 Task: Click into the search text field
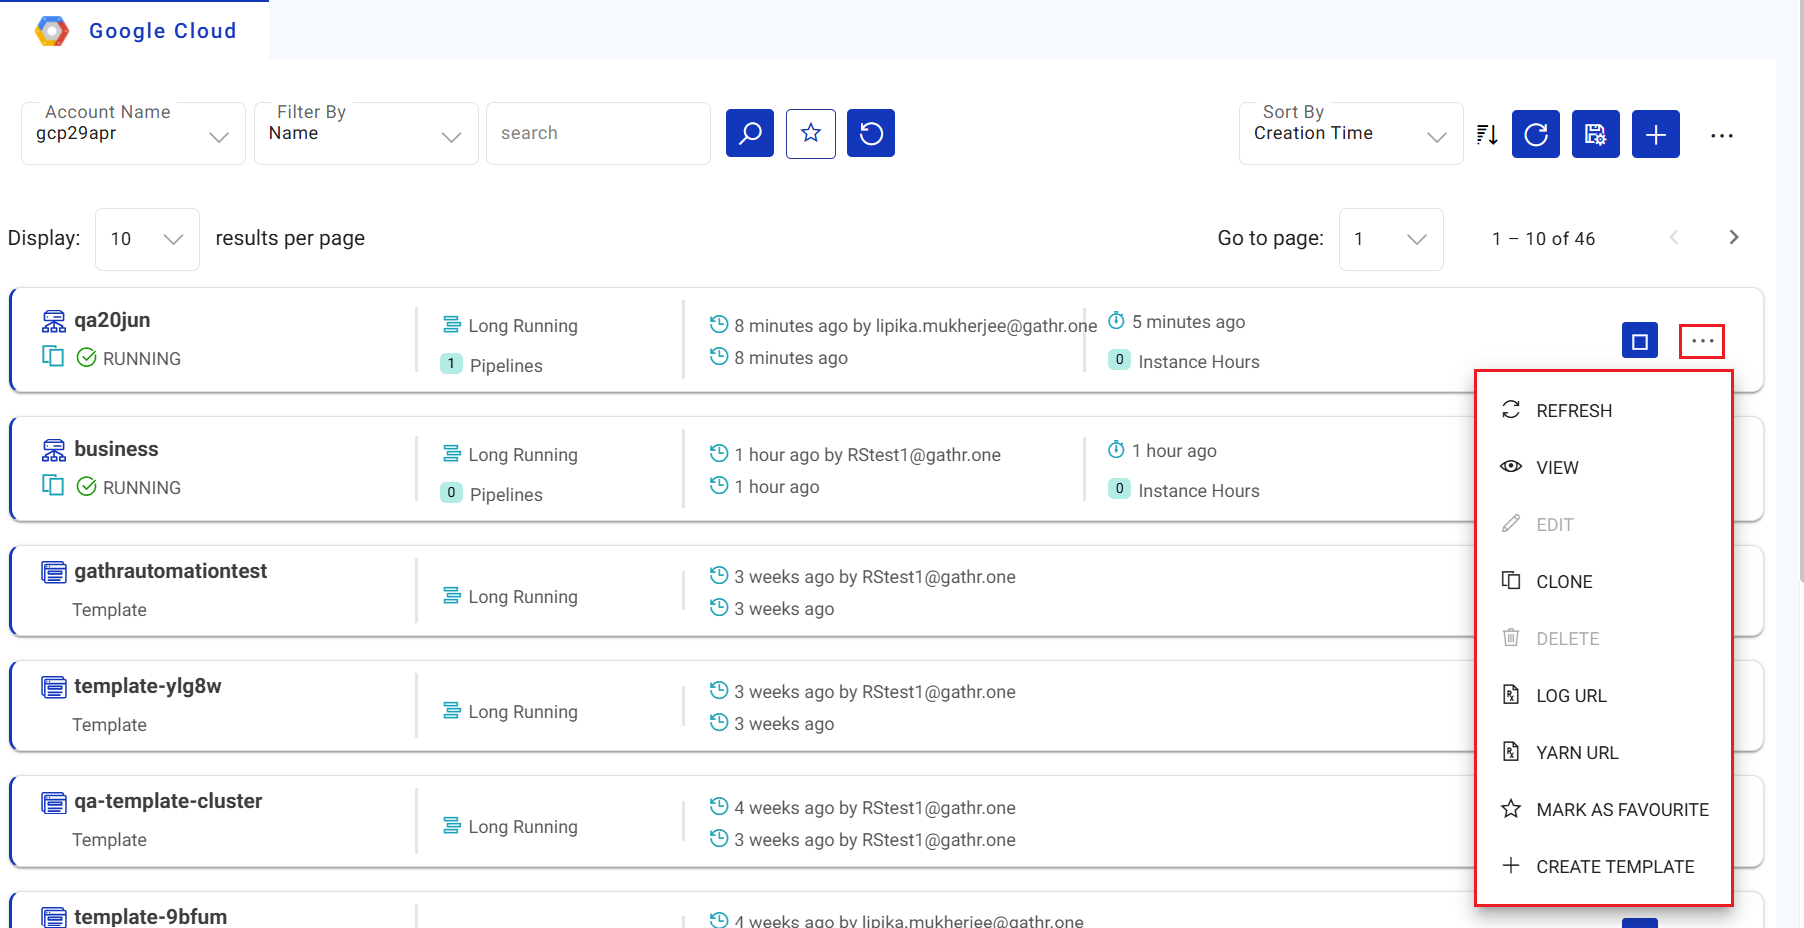[x=598, y=134]
